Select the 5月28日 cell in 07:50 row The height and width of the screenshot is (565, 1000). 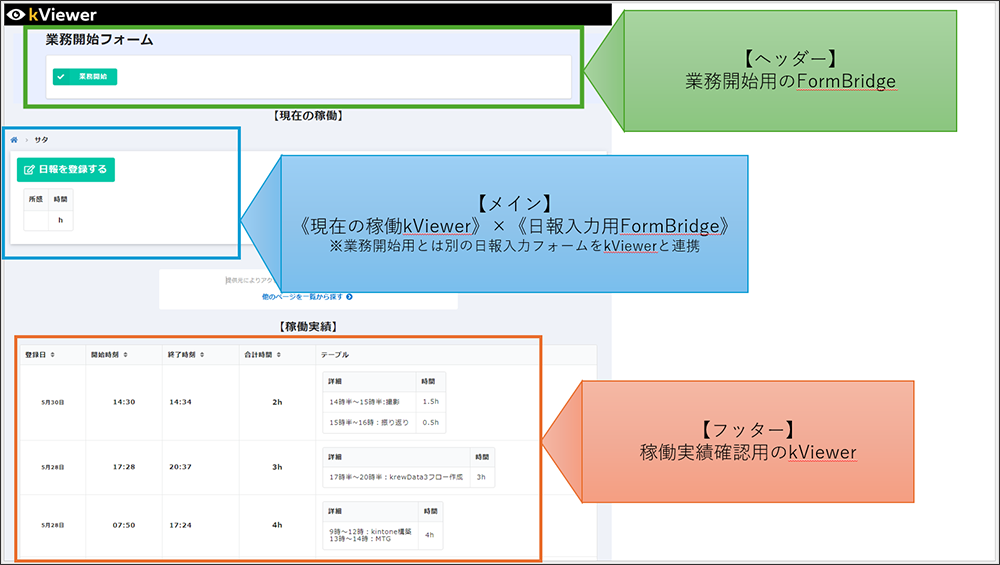coord(53,525)
